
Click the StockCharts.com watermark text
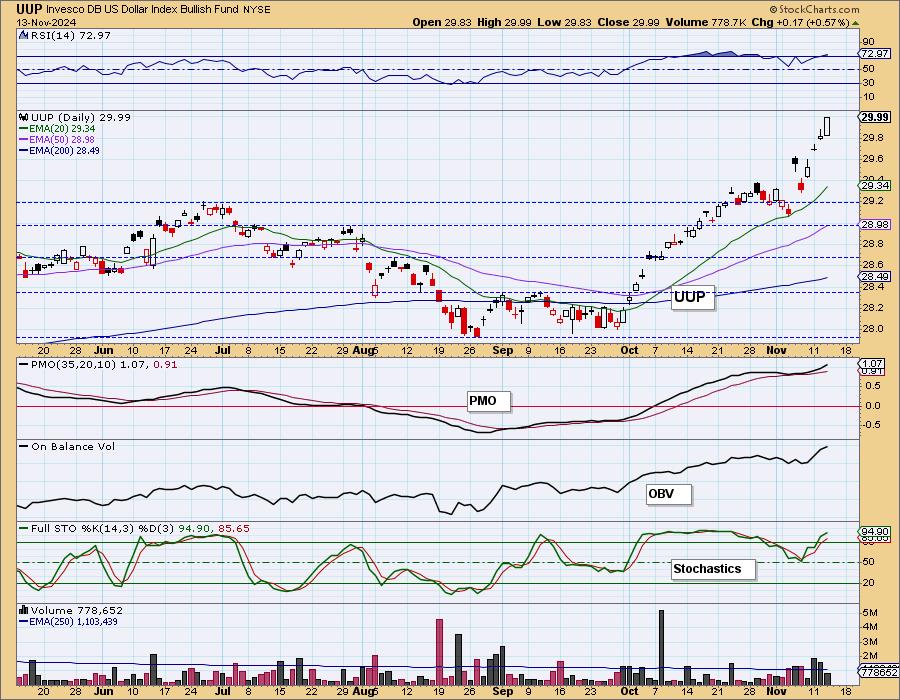tap(814, 9)
